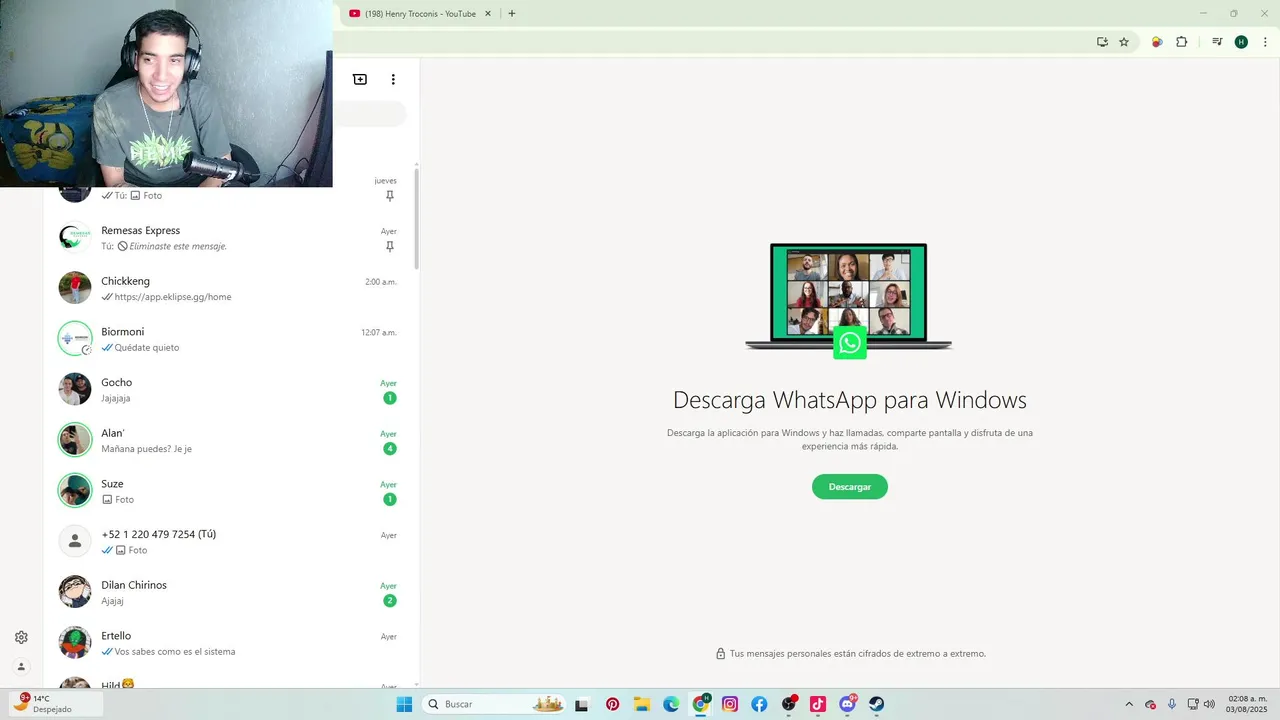Viewport: 1280px width, 720px height.
Task: Open Gocho profile picture
Action: pyautogui.click(x=75, y=389)
